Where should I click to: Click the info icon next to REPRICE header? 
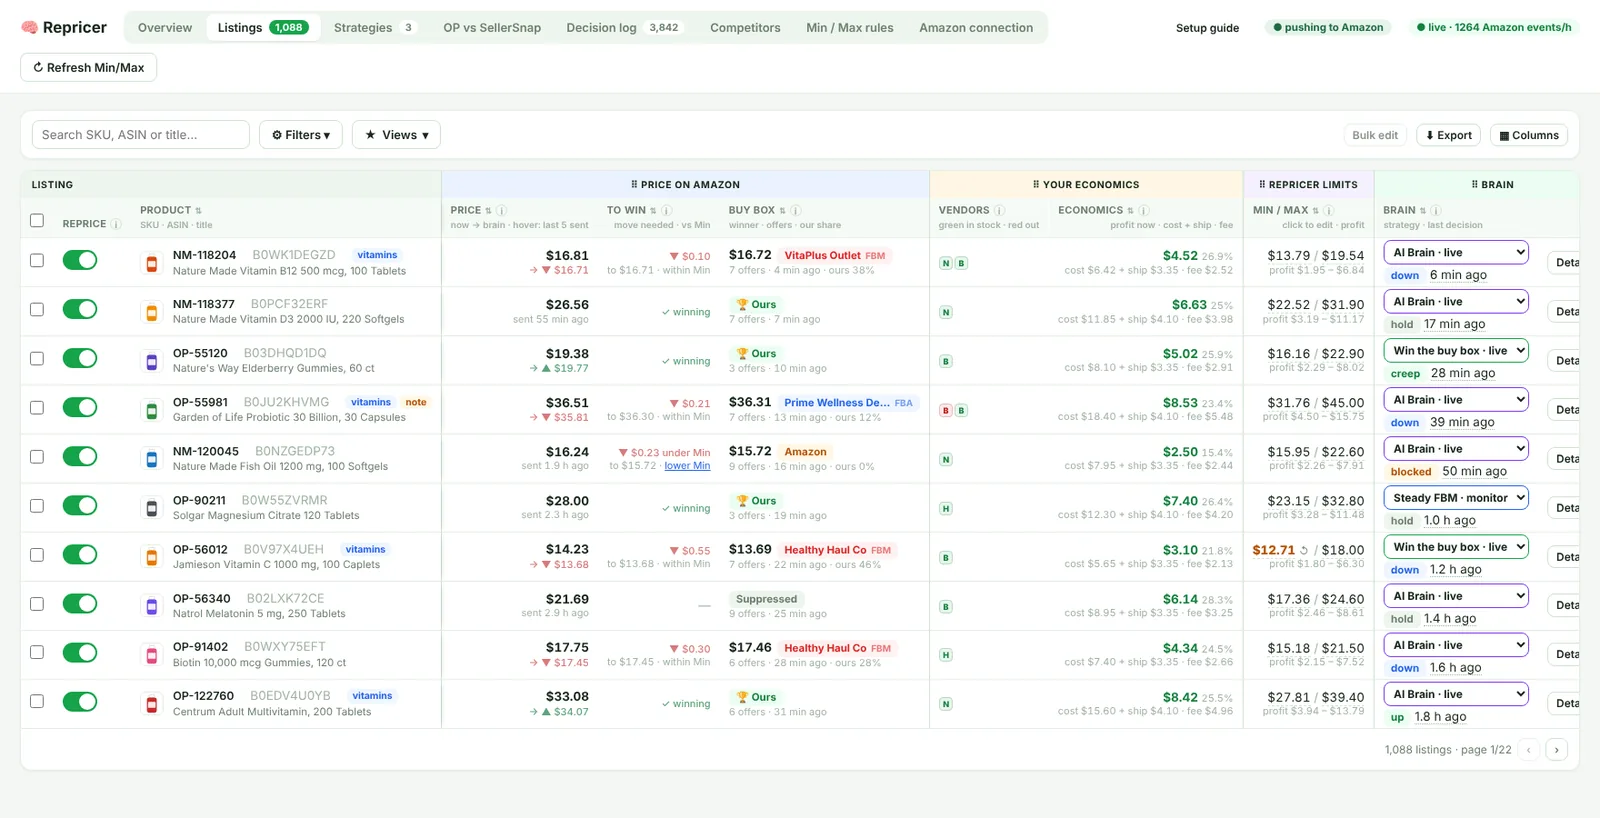tap(116, 224)
